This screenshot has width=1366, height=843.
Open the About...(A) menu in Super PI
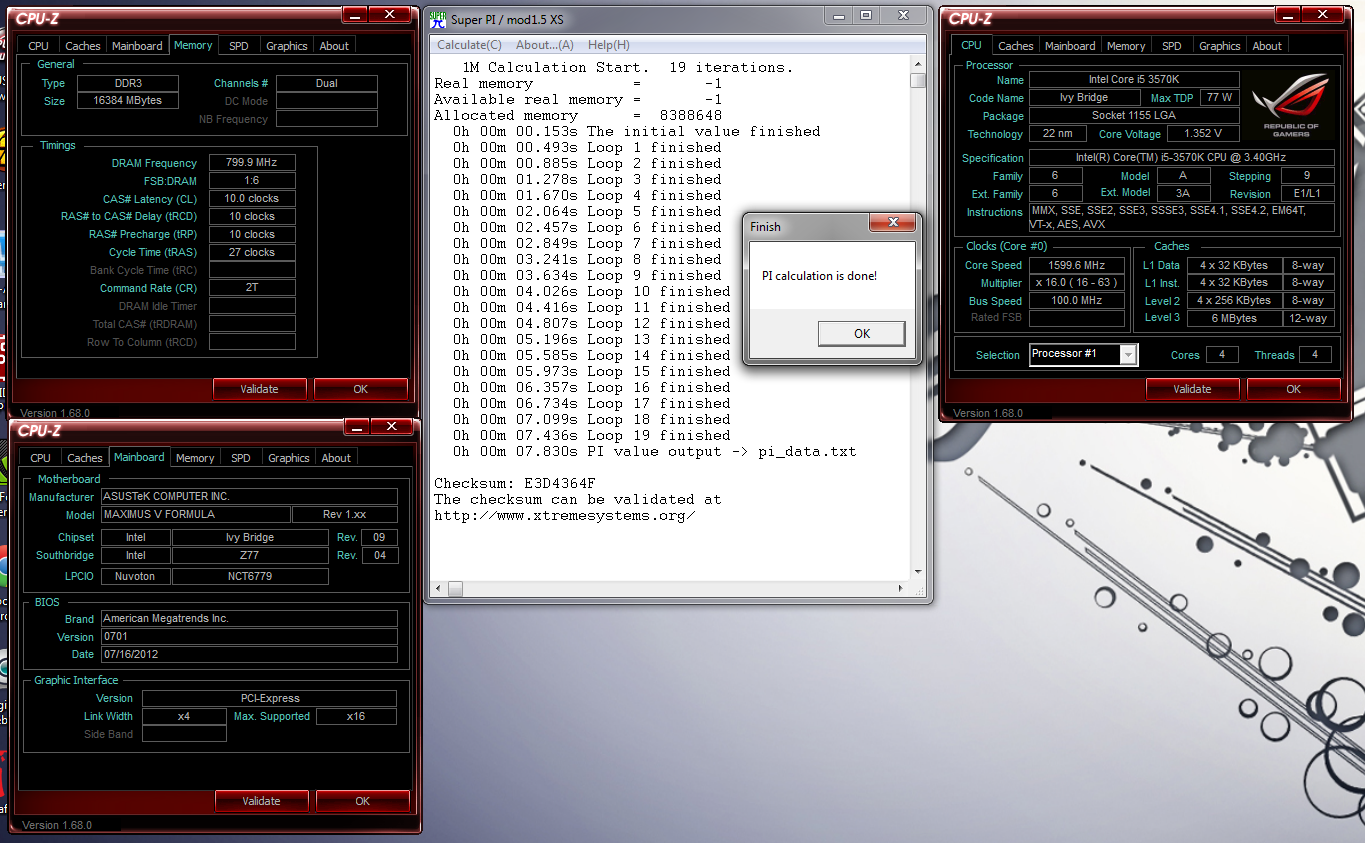click(x=545, y=45)
